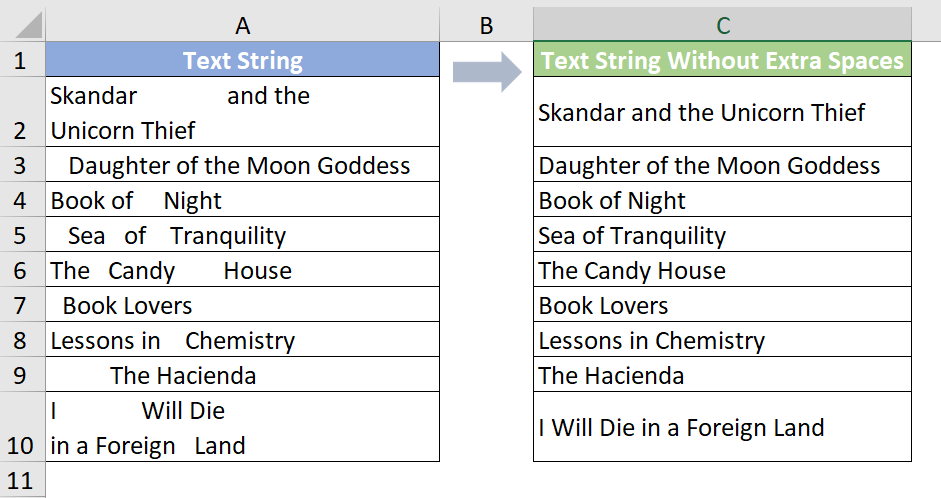Viewport: 941px width, 498px height.
Task: Select cell 'Book of Night' in column C
Action: click(723, 200)
